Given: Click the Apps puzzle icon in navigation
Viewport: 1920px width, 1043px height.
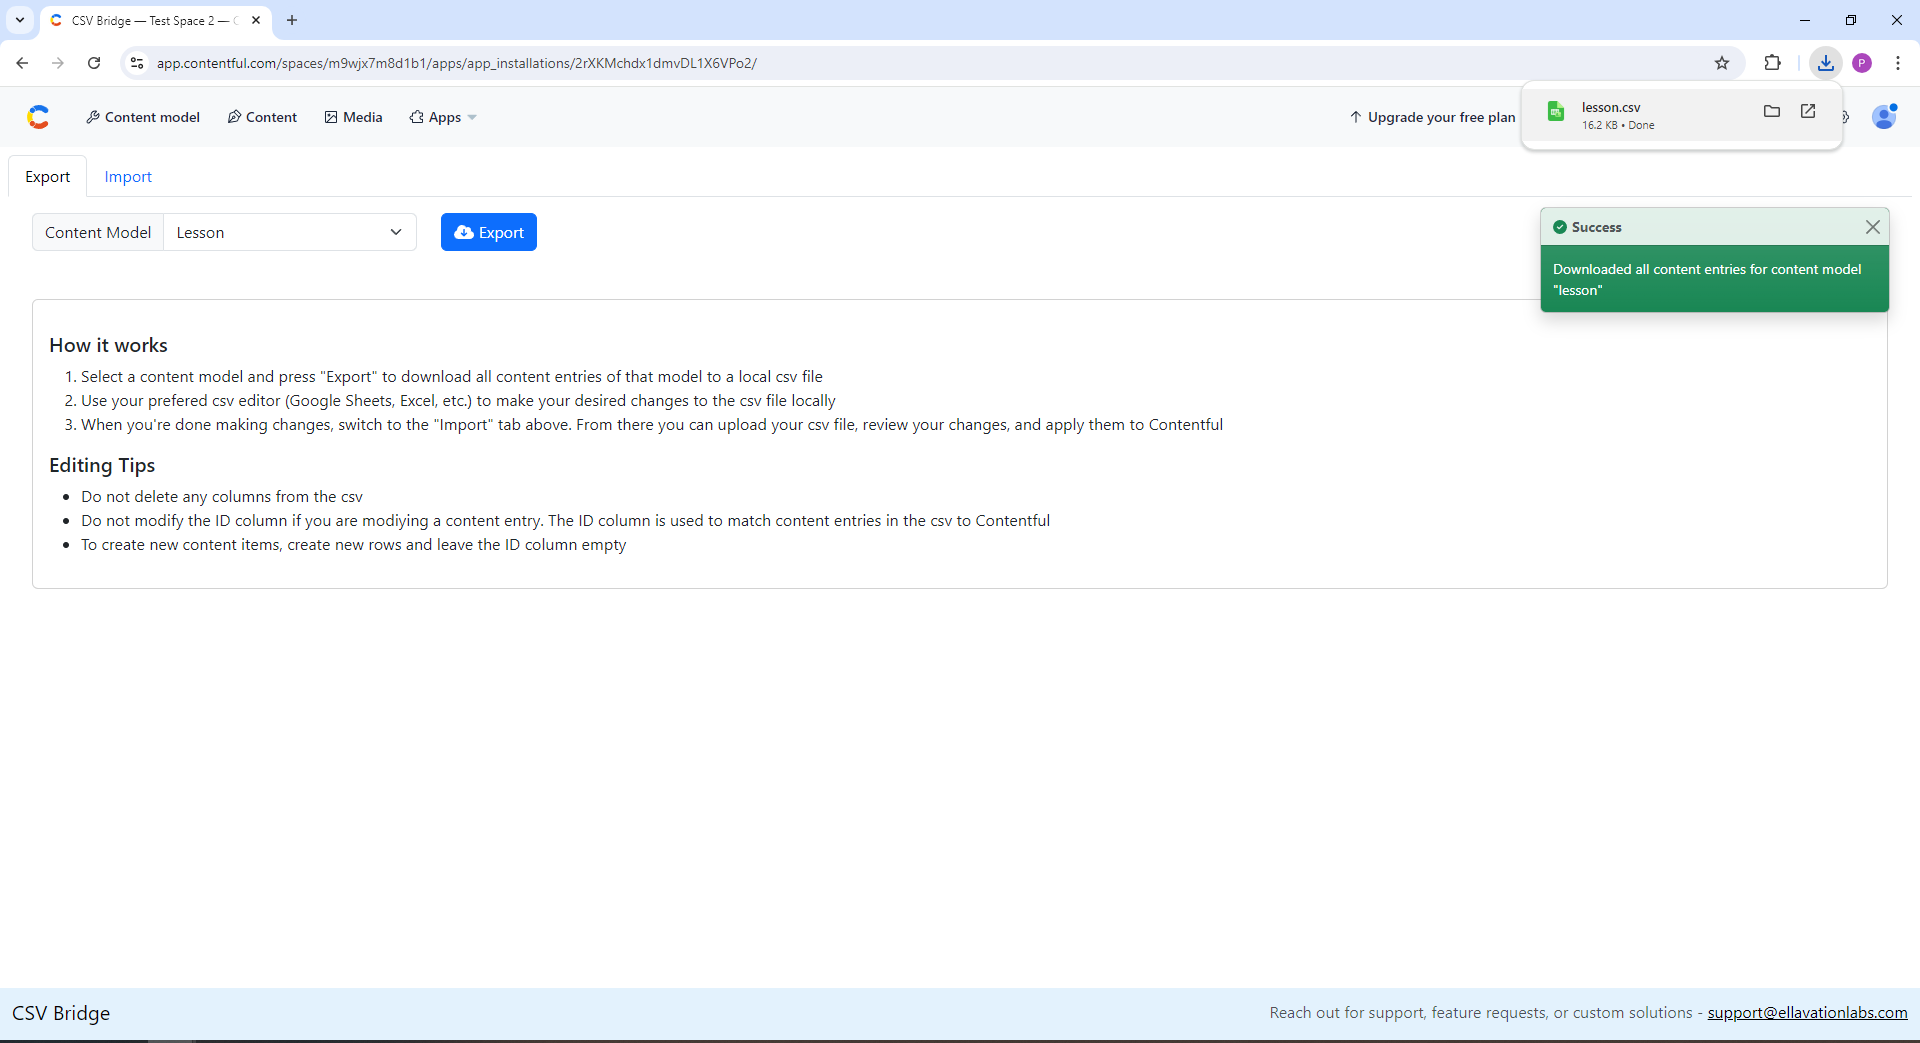Looking at the screenshot, I should (416, 117).
